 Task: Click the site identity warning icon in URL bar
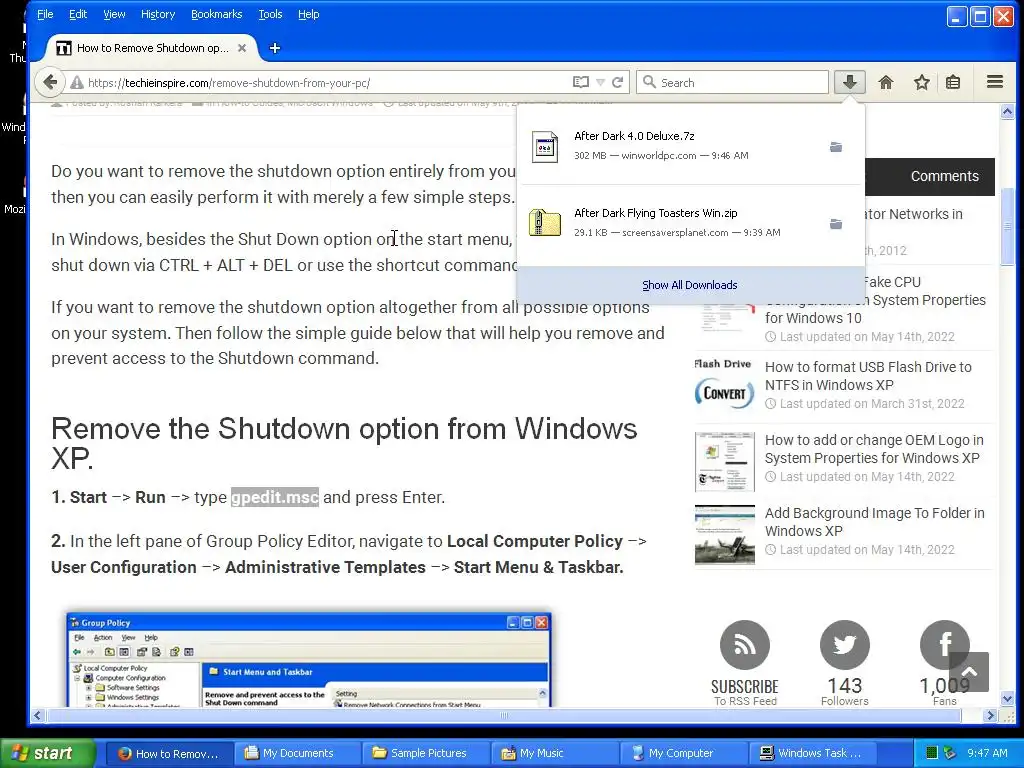click(77, 83)
